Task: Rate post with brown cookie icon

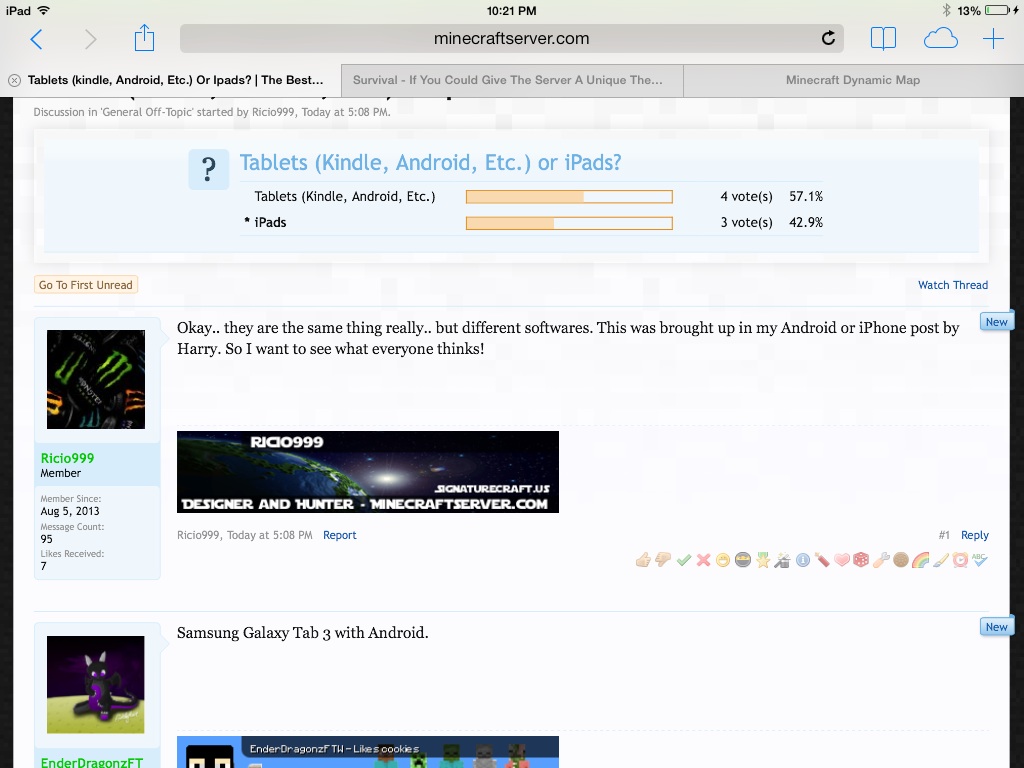Action: (901, 560)
